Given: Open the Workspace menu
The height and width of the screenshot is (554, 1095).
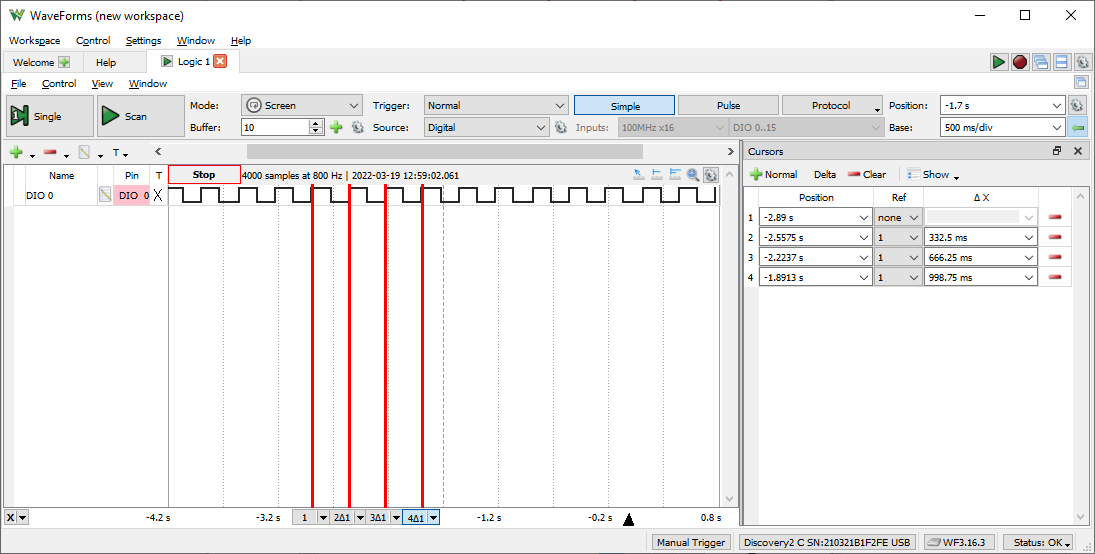Looking at the screenshot, I should point(34,41).
